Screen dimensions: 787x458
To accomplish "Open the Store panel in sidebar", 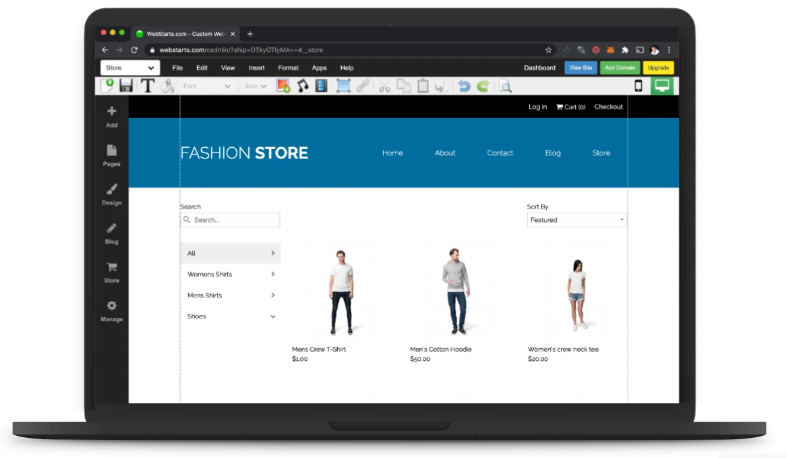I will [111, 272].
